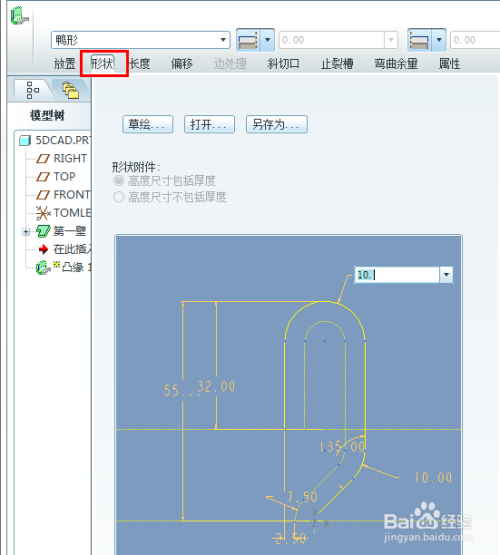
Task: Open the layer tree tab icon
Action: click(x=70, y=90)
